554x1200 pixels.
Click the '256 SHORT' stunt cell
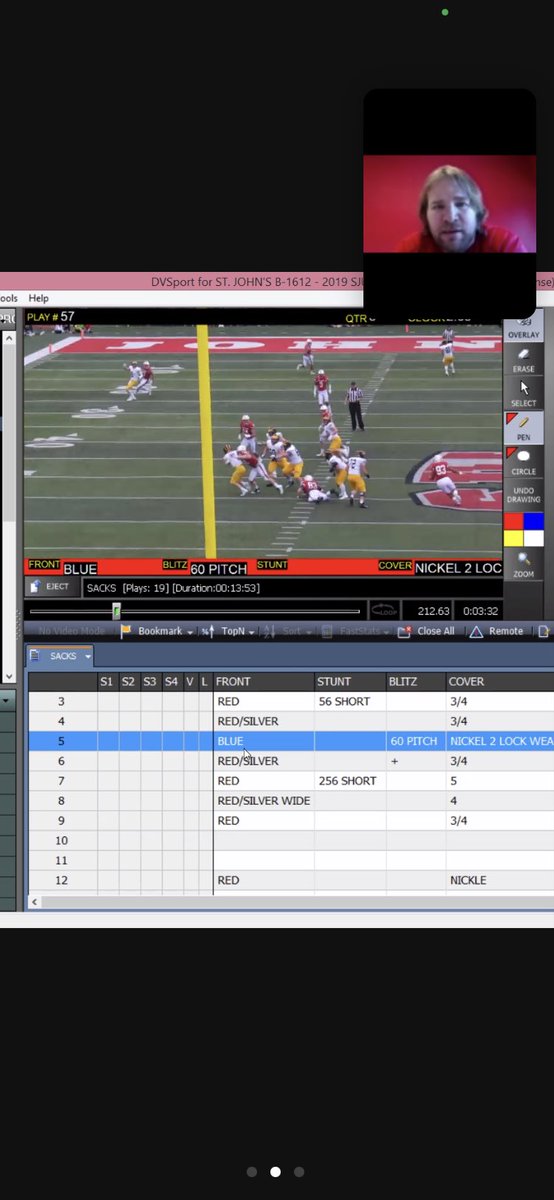point(350,781)
